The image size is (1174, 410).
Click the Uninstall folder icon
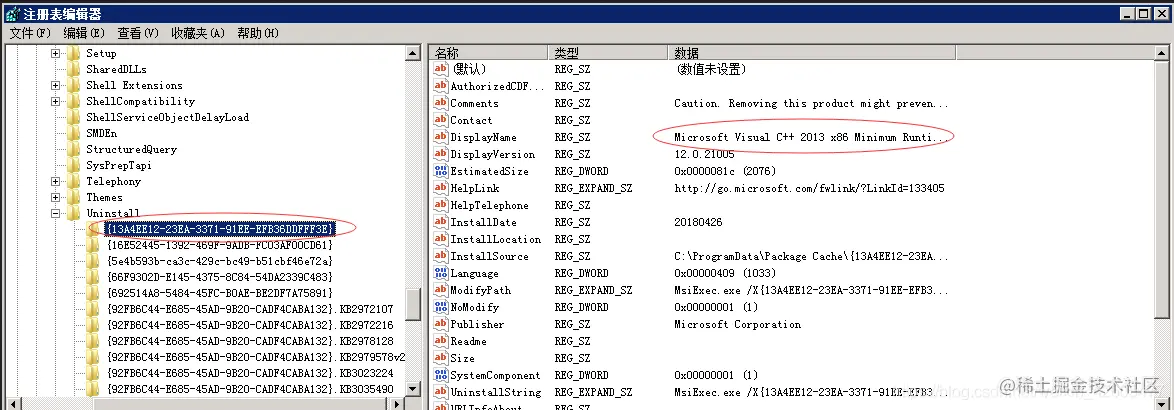[x=73, y=213]
